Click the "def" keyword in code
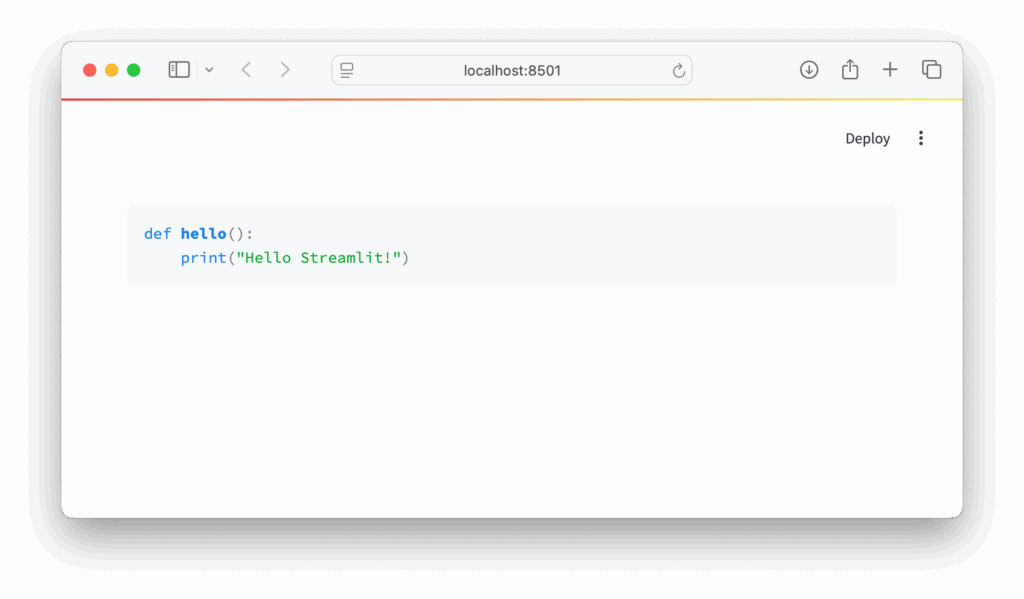The image size is (1024, 599). [157, 234]
